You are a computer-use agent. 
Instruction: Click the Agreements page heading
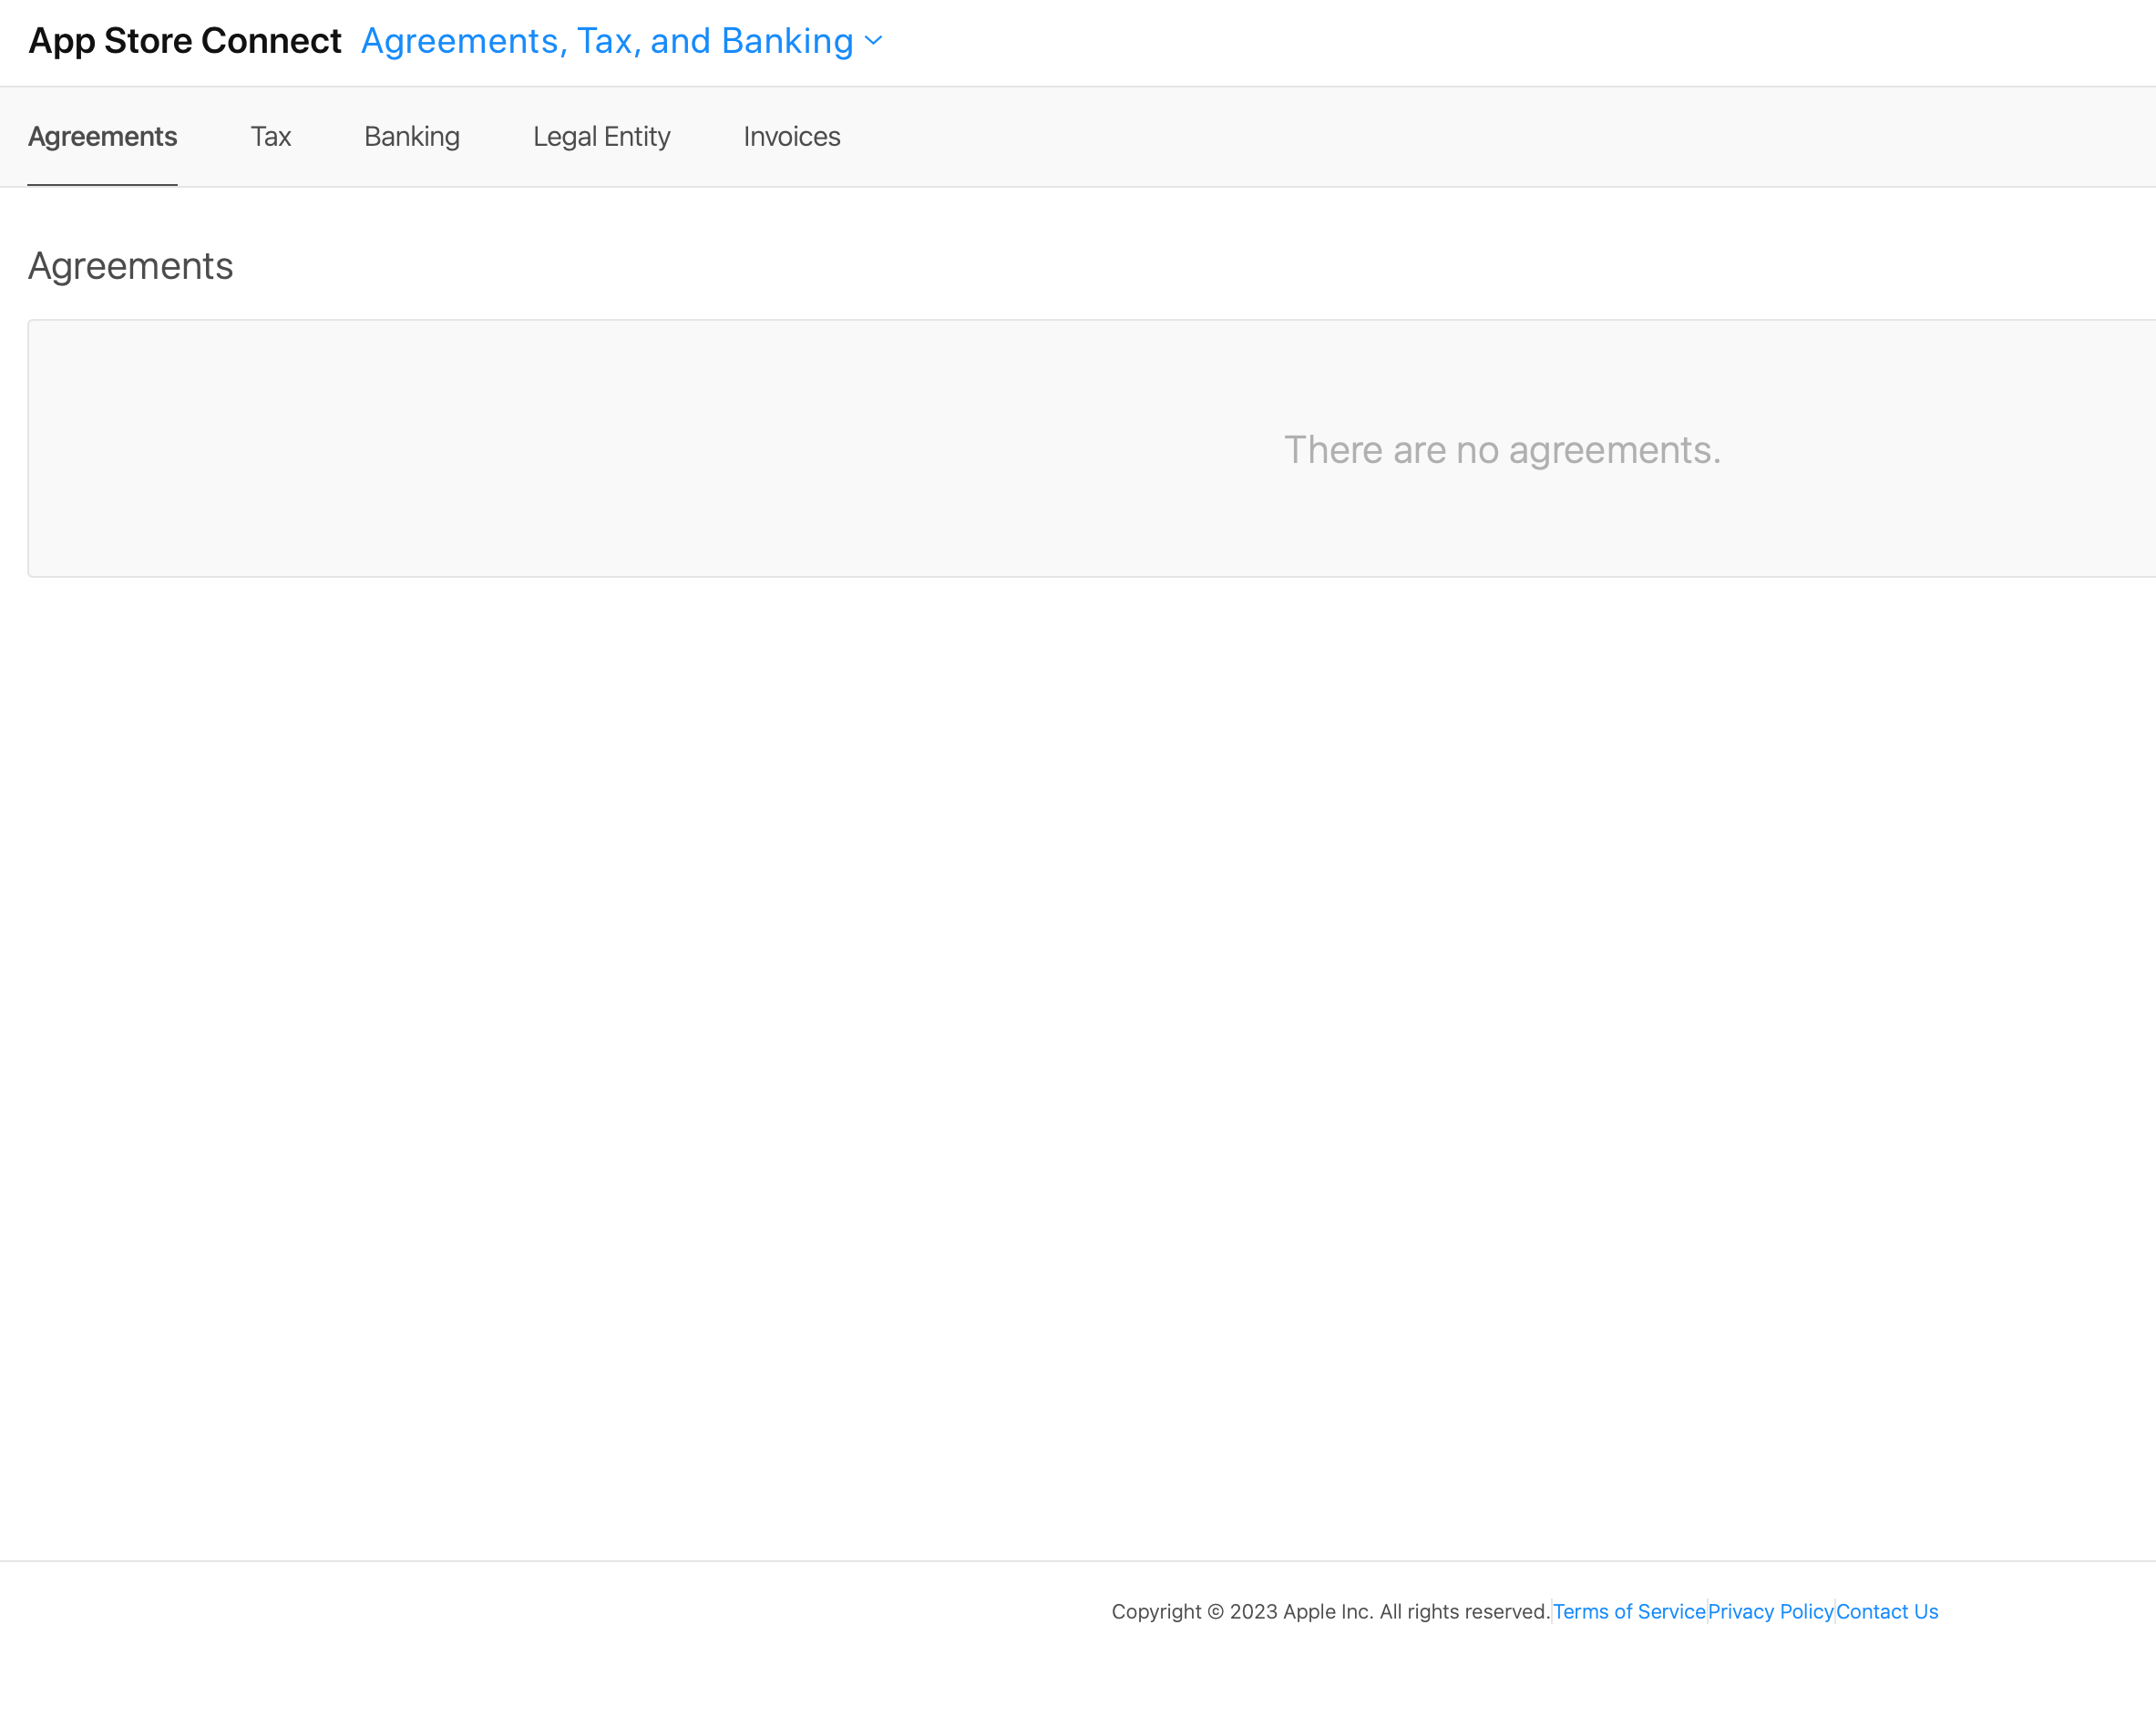pos(130,266)
